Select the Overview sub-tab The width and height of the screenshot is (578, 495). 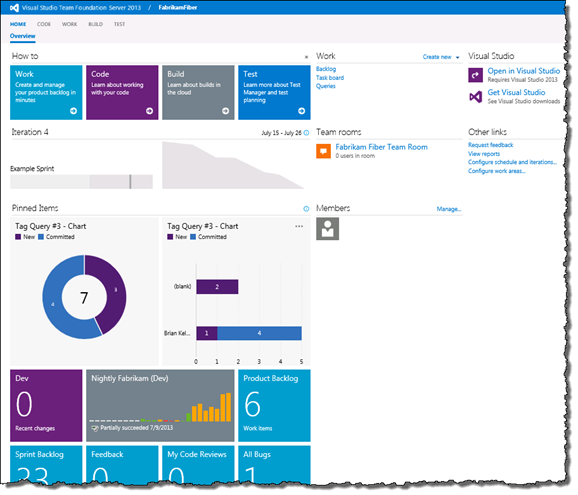22,36
